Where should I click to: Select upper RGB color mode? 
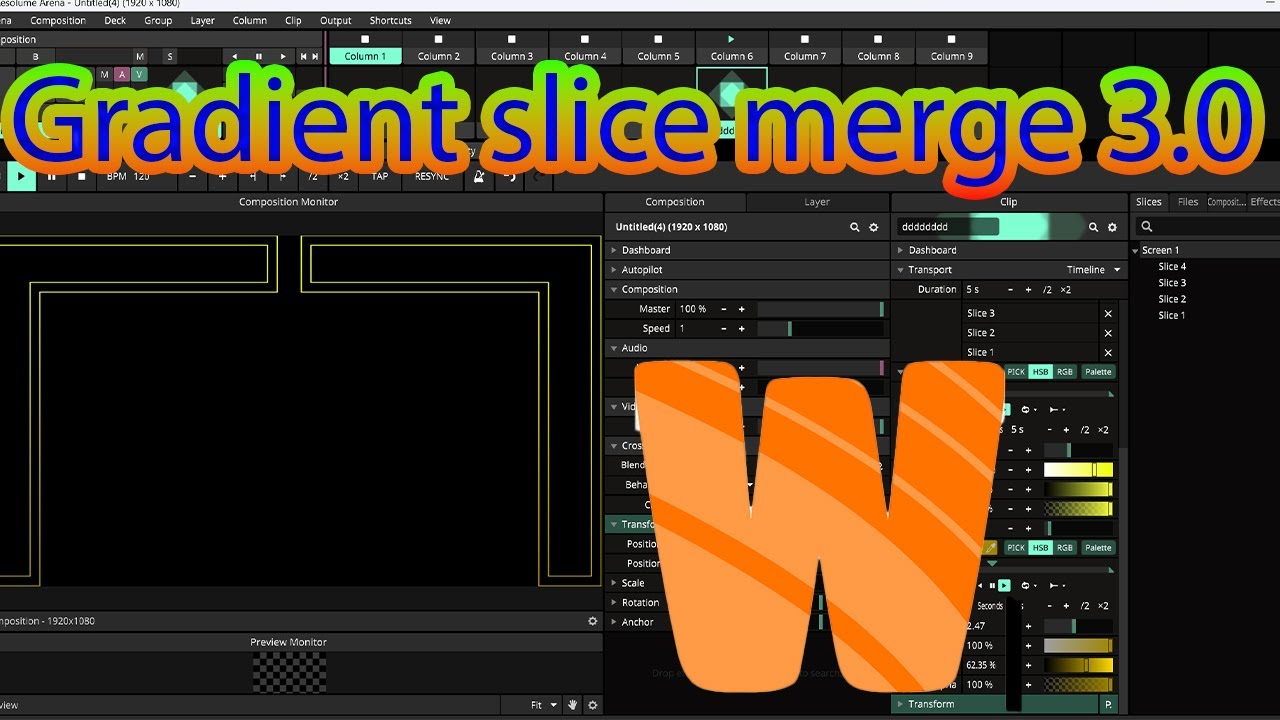tap(1065, 372)
